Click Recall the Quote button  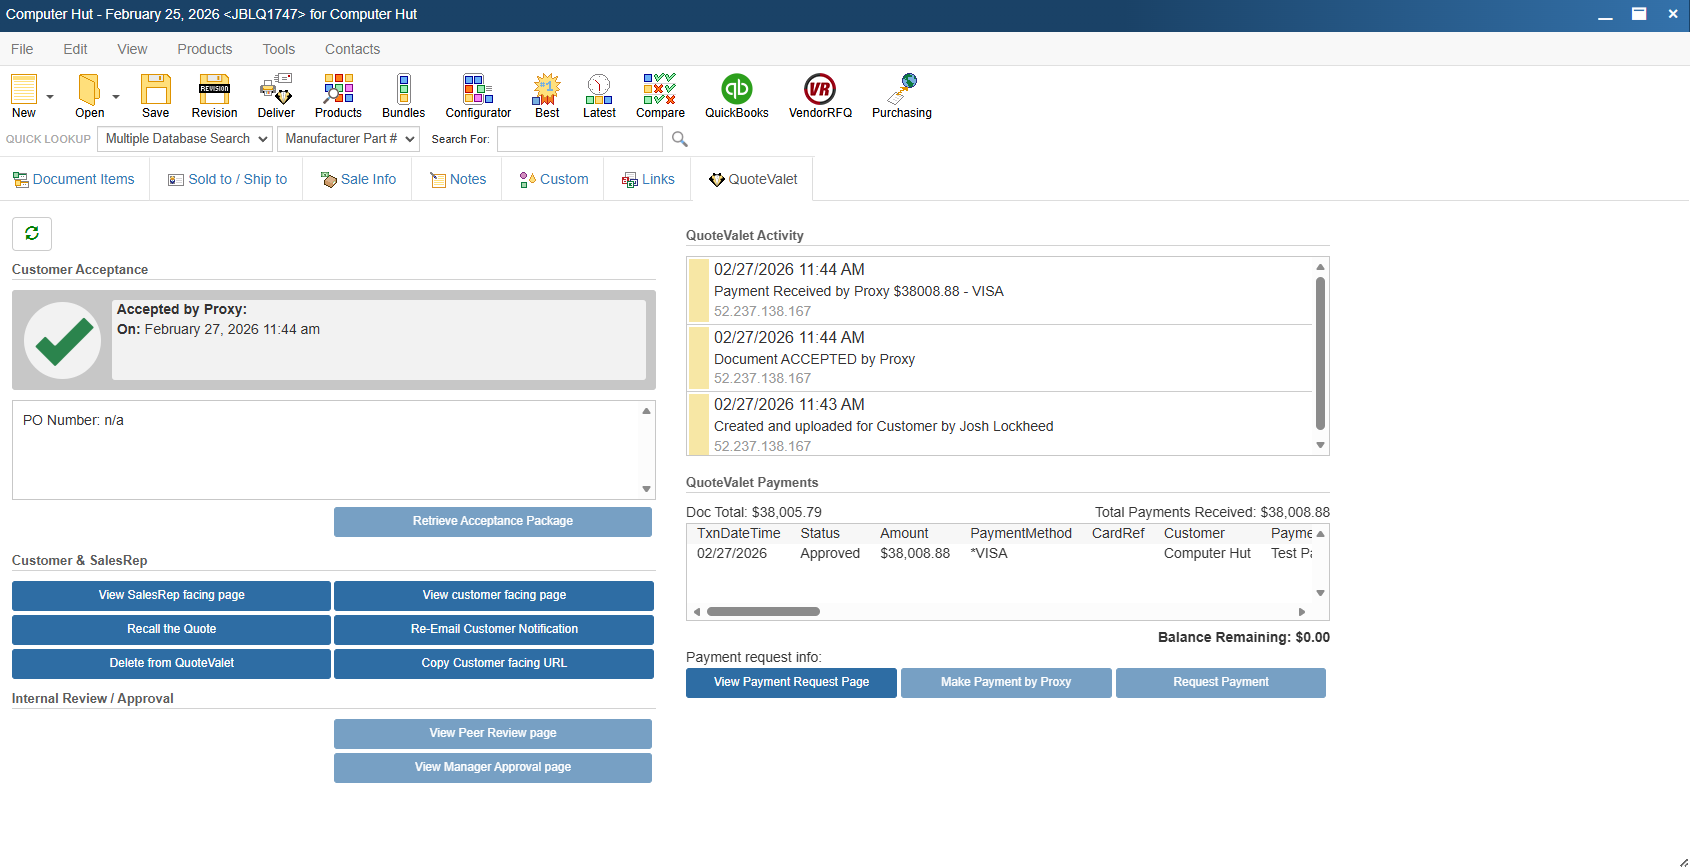tap(171, 629)
